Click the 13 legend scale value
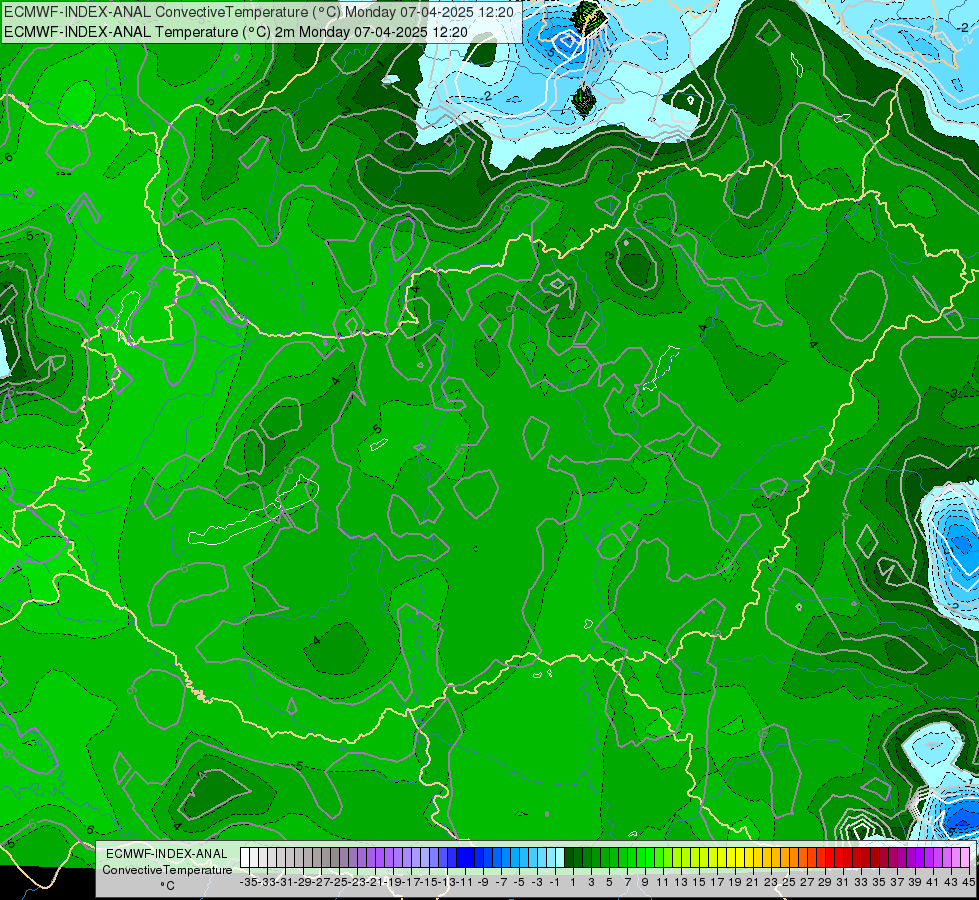The image size is (979, 900). point(681,882)
